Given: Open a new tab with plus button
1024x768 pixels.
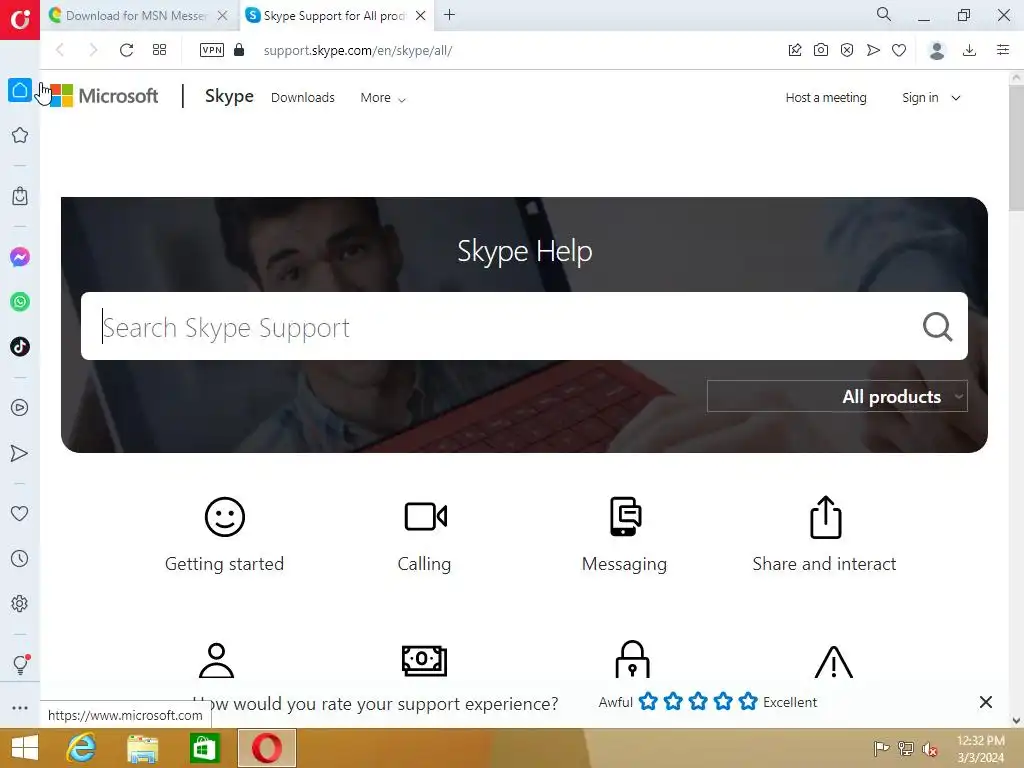Looking at the screenshot, I should pyautogui.click(x=449, y=15).
